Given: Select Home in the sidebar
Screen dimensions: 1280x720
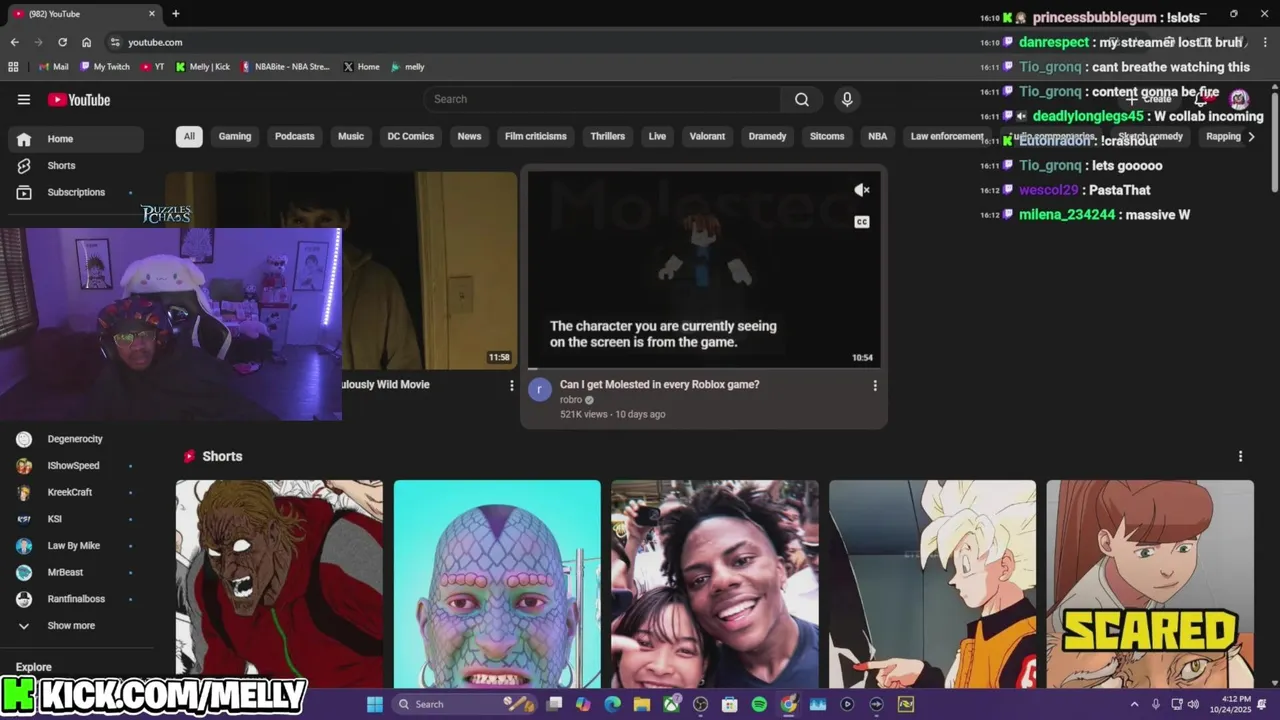Looking at the screenshot, I should click(x=76, y=139).
